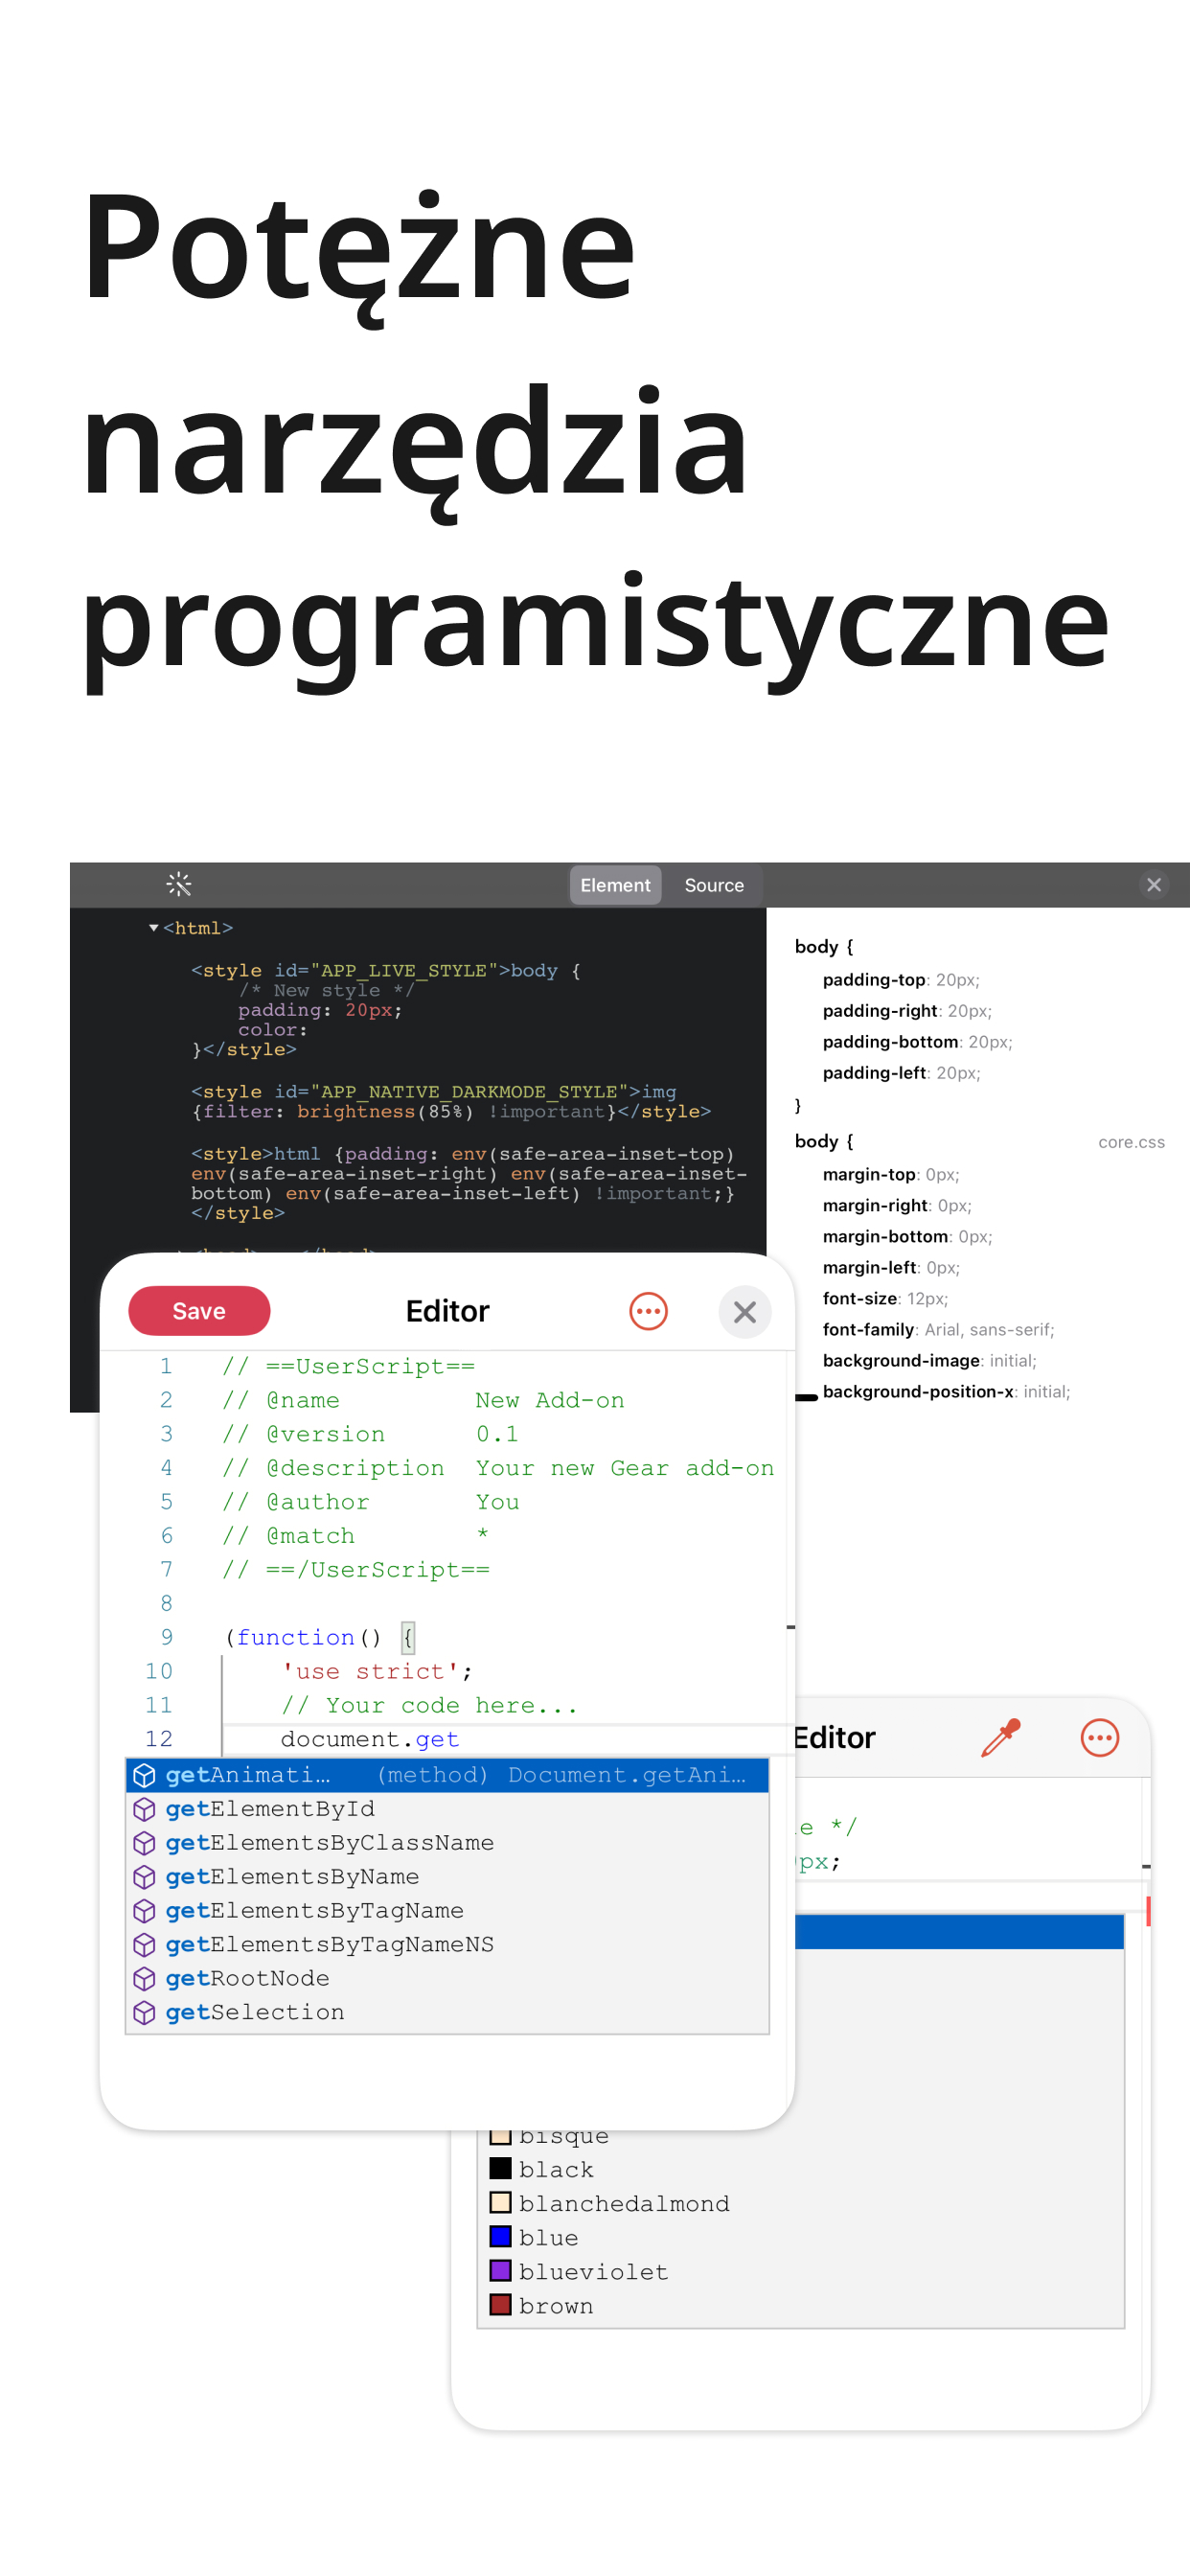Open more options in the CSS Editor window
Viewport: 1190px width, 2576px height.
tap(1099, 1738)
